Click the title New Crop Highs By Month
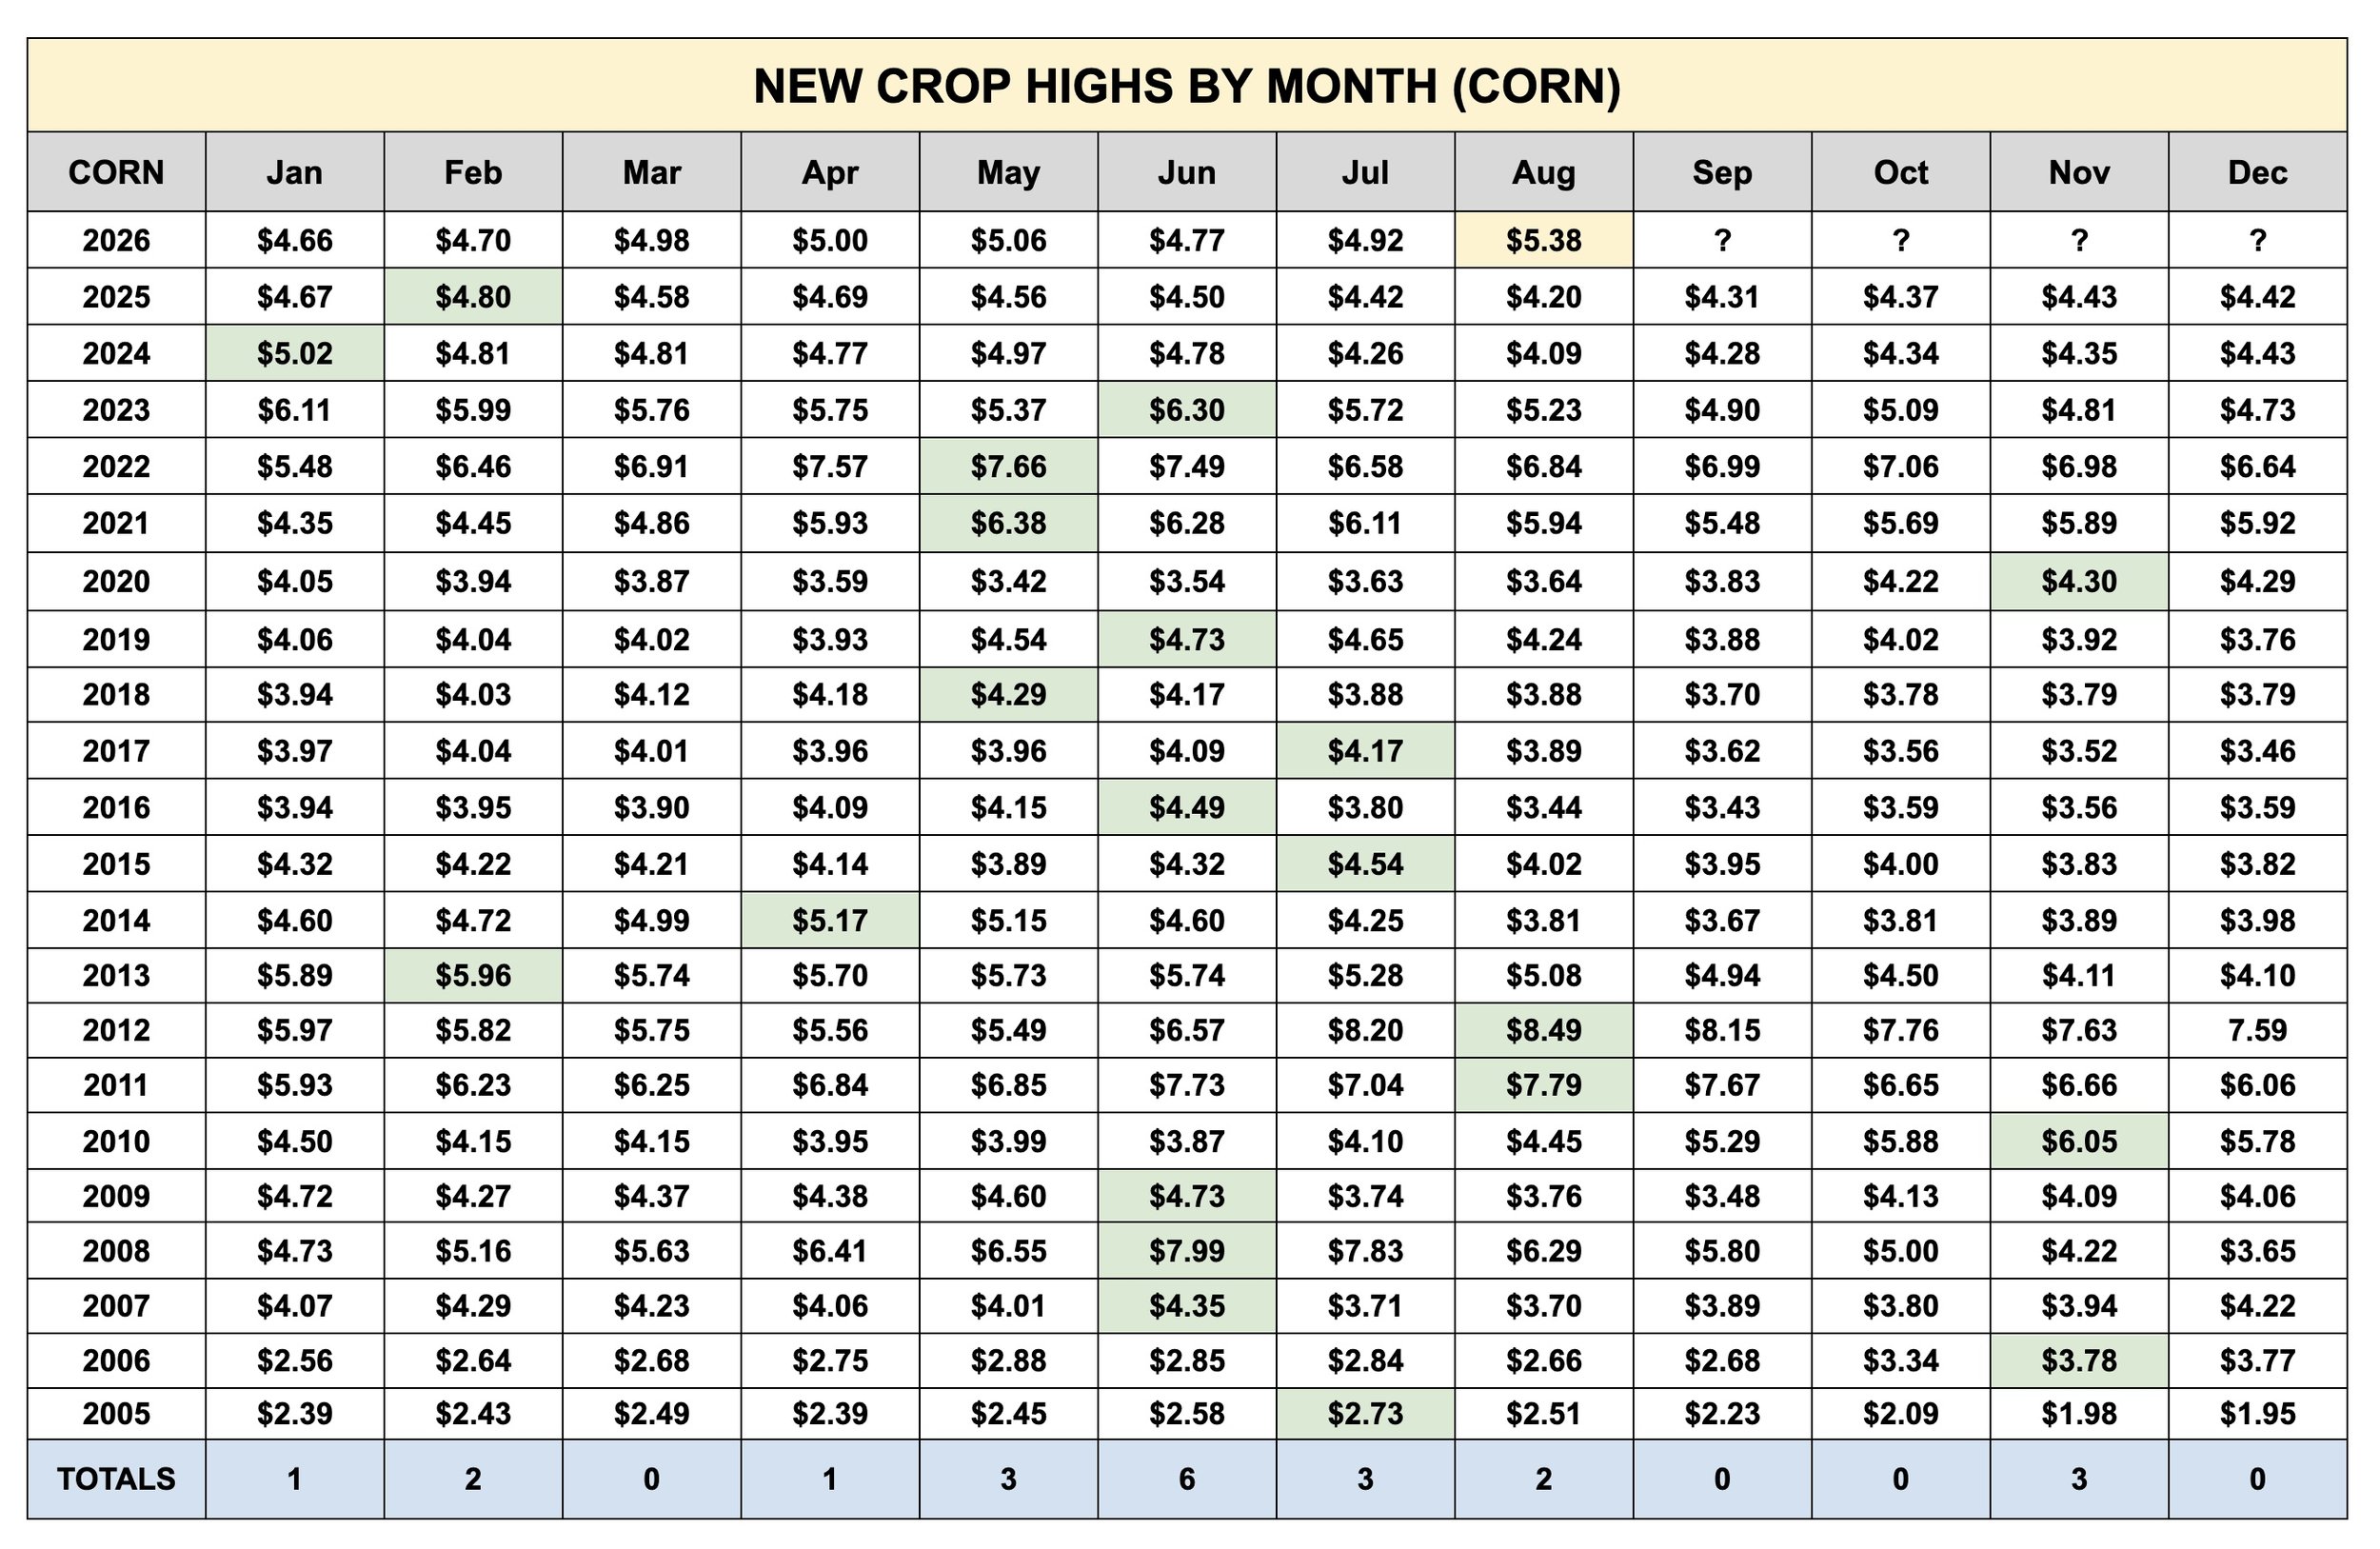The image size is (2380, 1549). pyautogui.click(x=1187, y=86)
